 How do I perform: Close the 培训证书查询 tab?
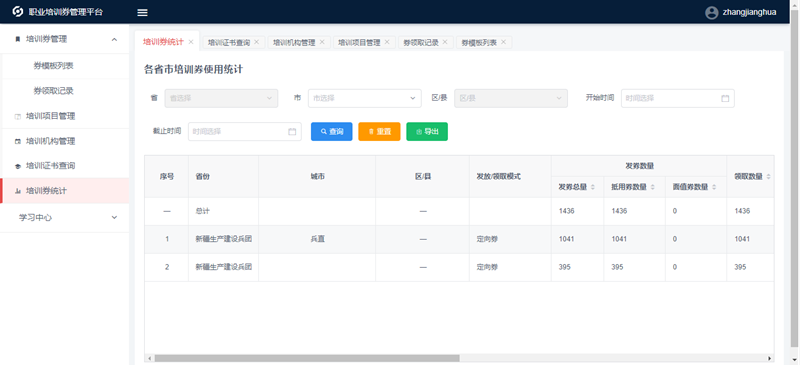(256, 42)
